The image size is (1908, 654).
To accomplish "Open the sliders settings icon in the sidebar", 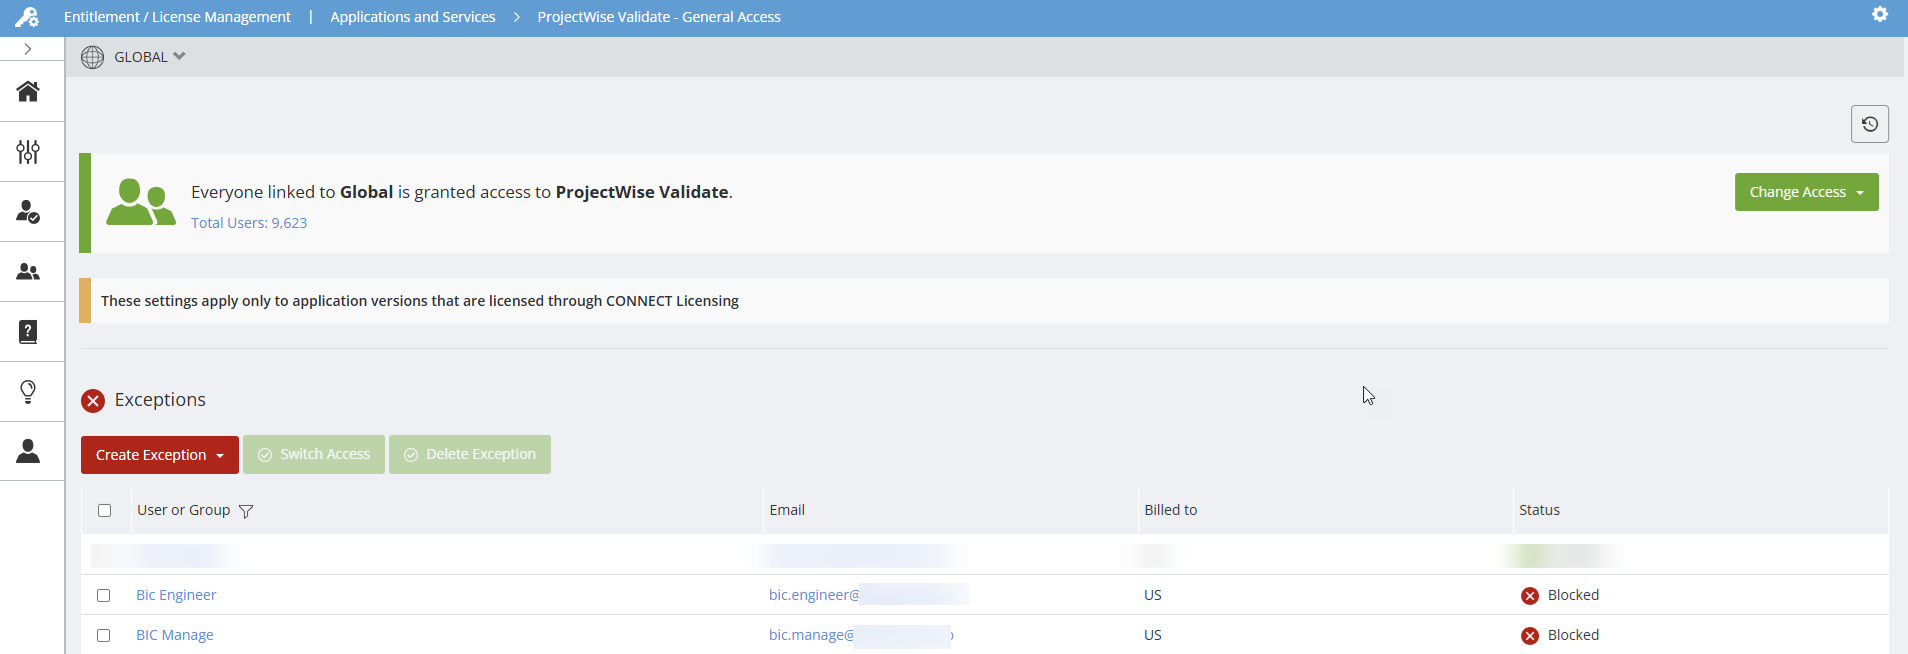I will click(x=28, y=151).
